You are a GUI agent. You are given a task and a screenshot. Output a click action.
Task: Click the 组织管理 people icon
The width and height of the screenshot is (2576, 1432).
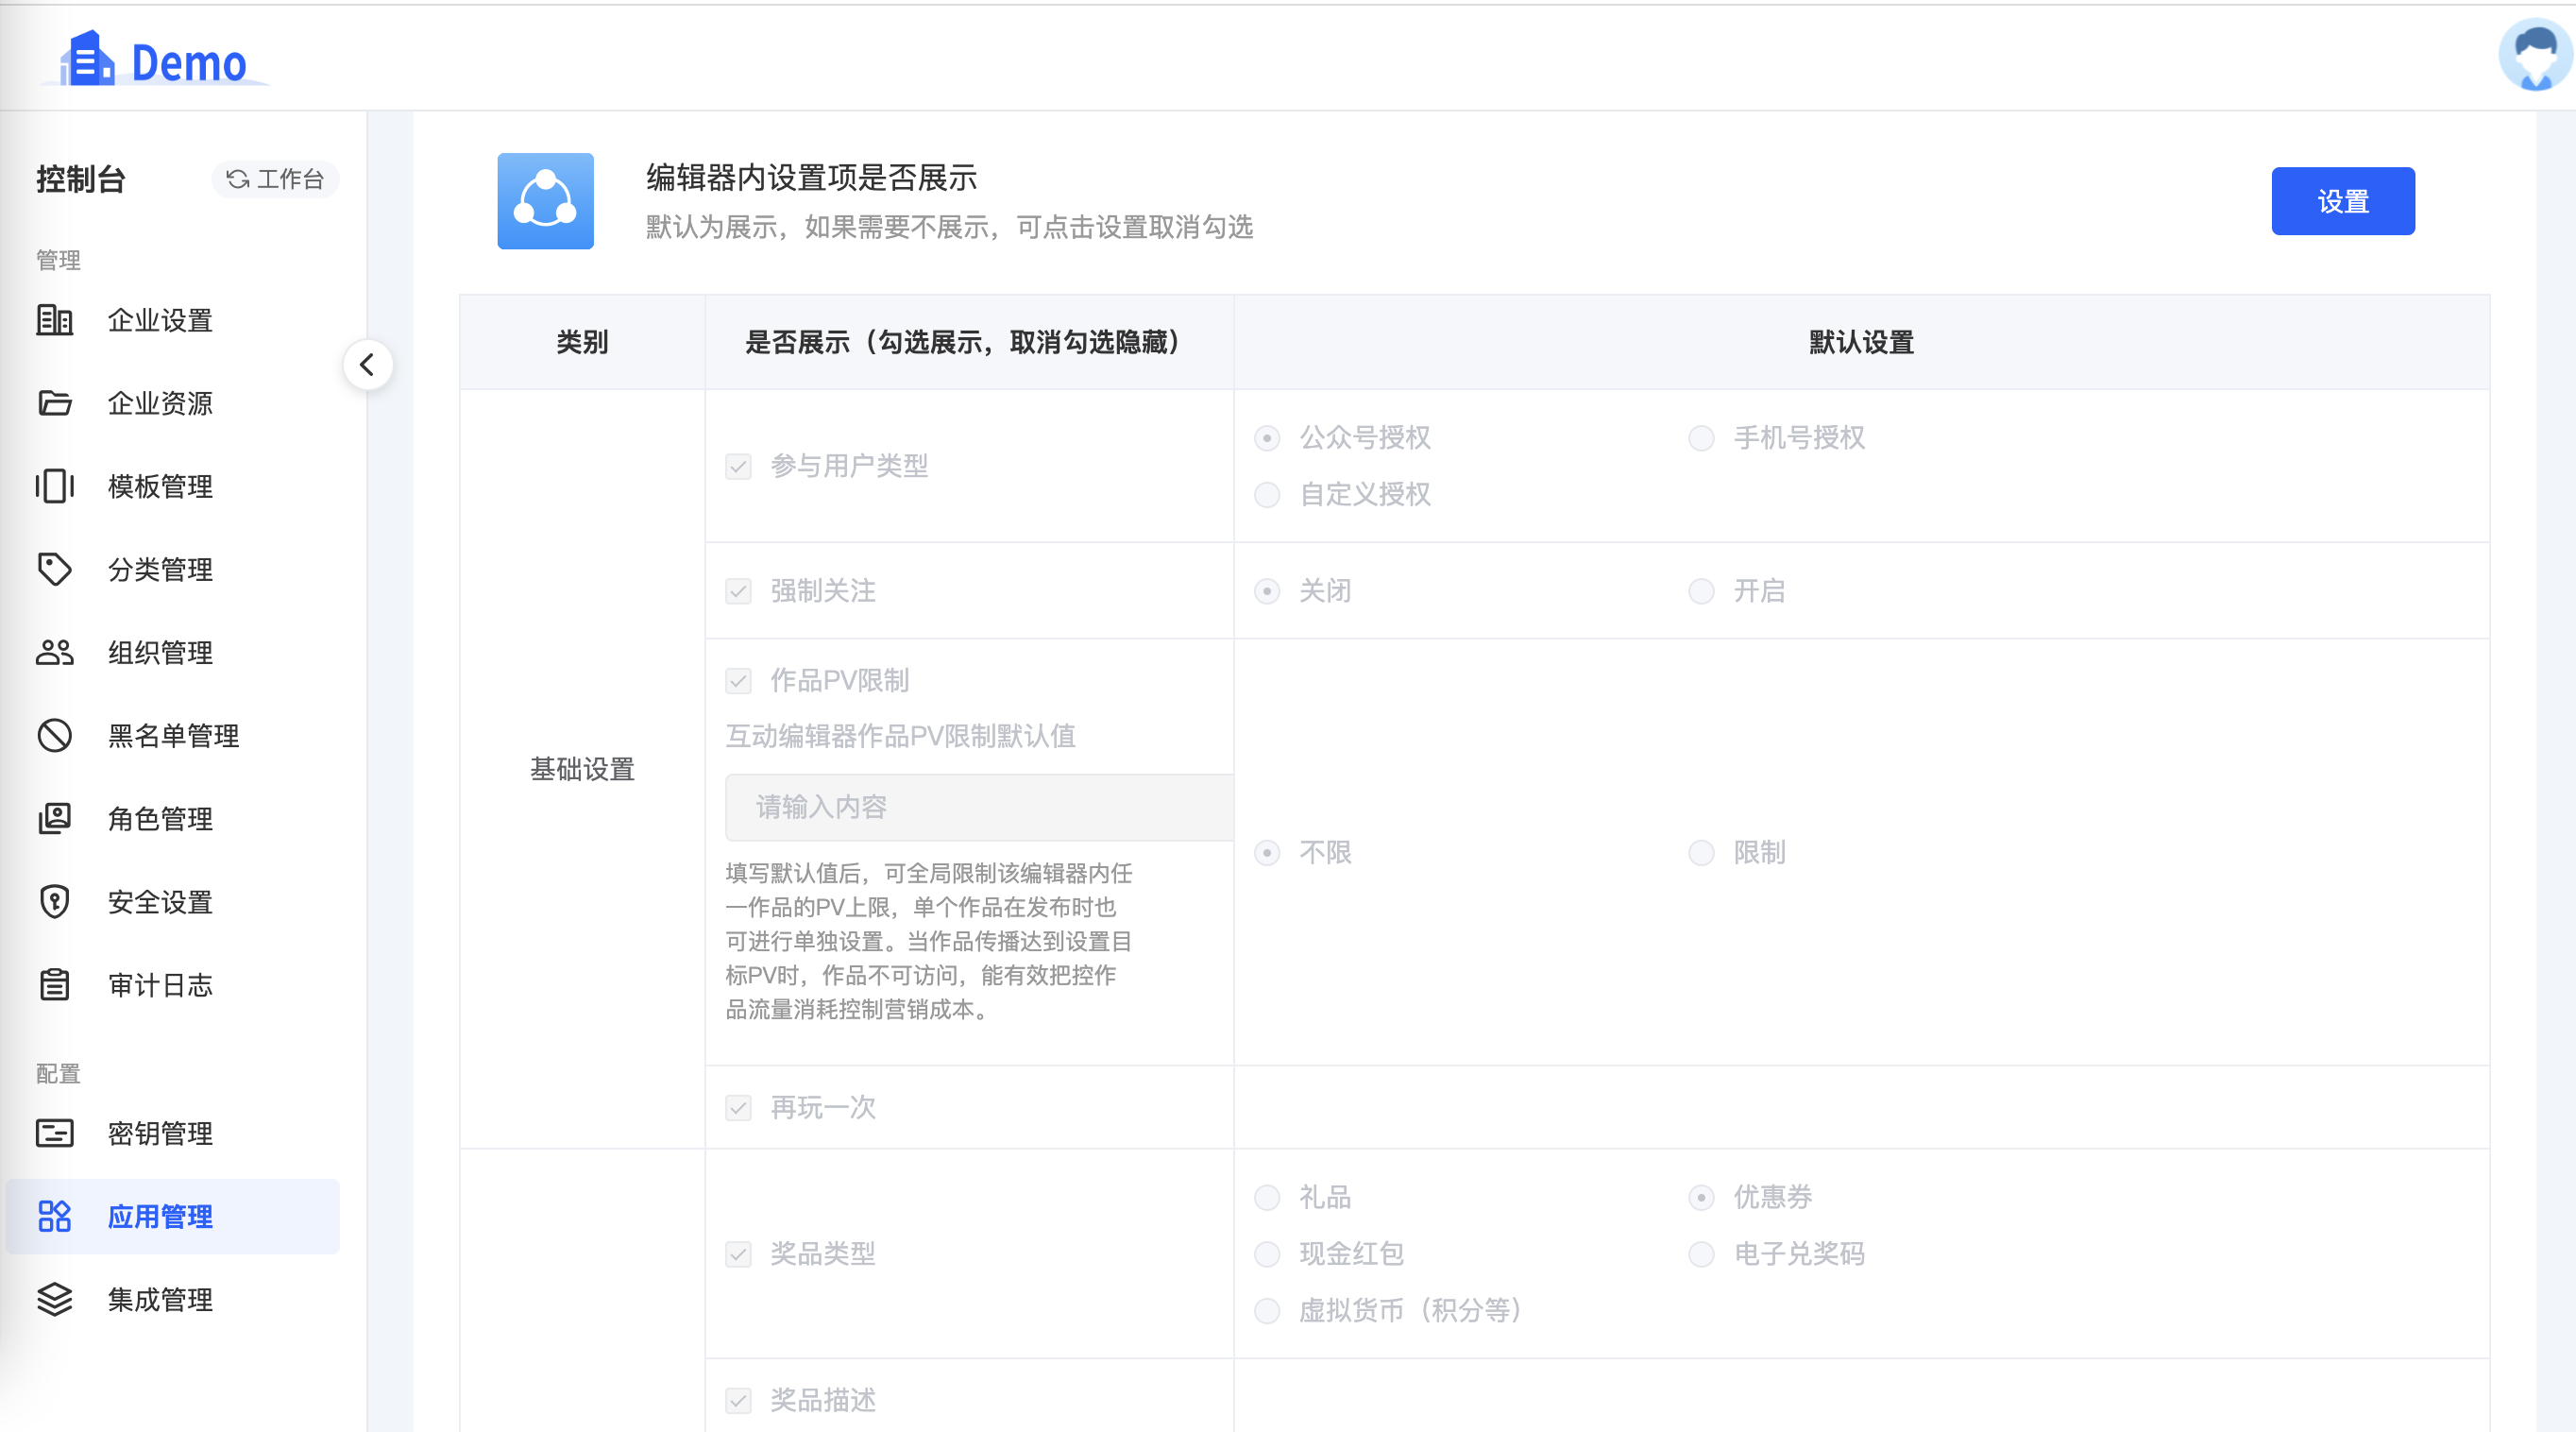(x=55, y=652)
